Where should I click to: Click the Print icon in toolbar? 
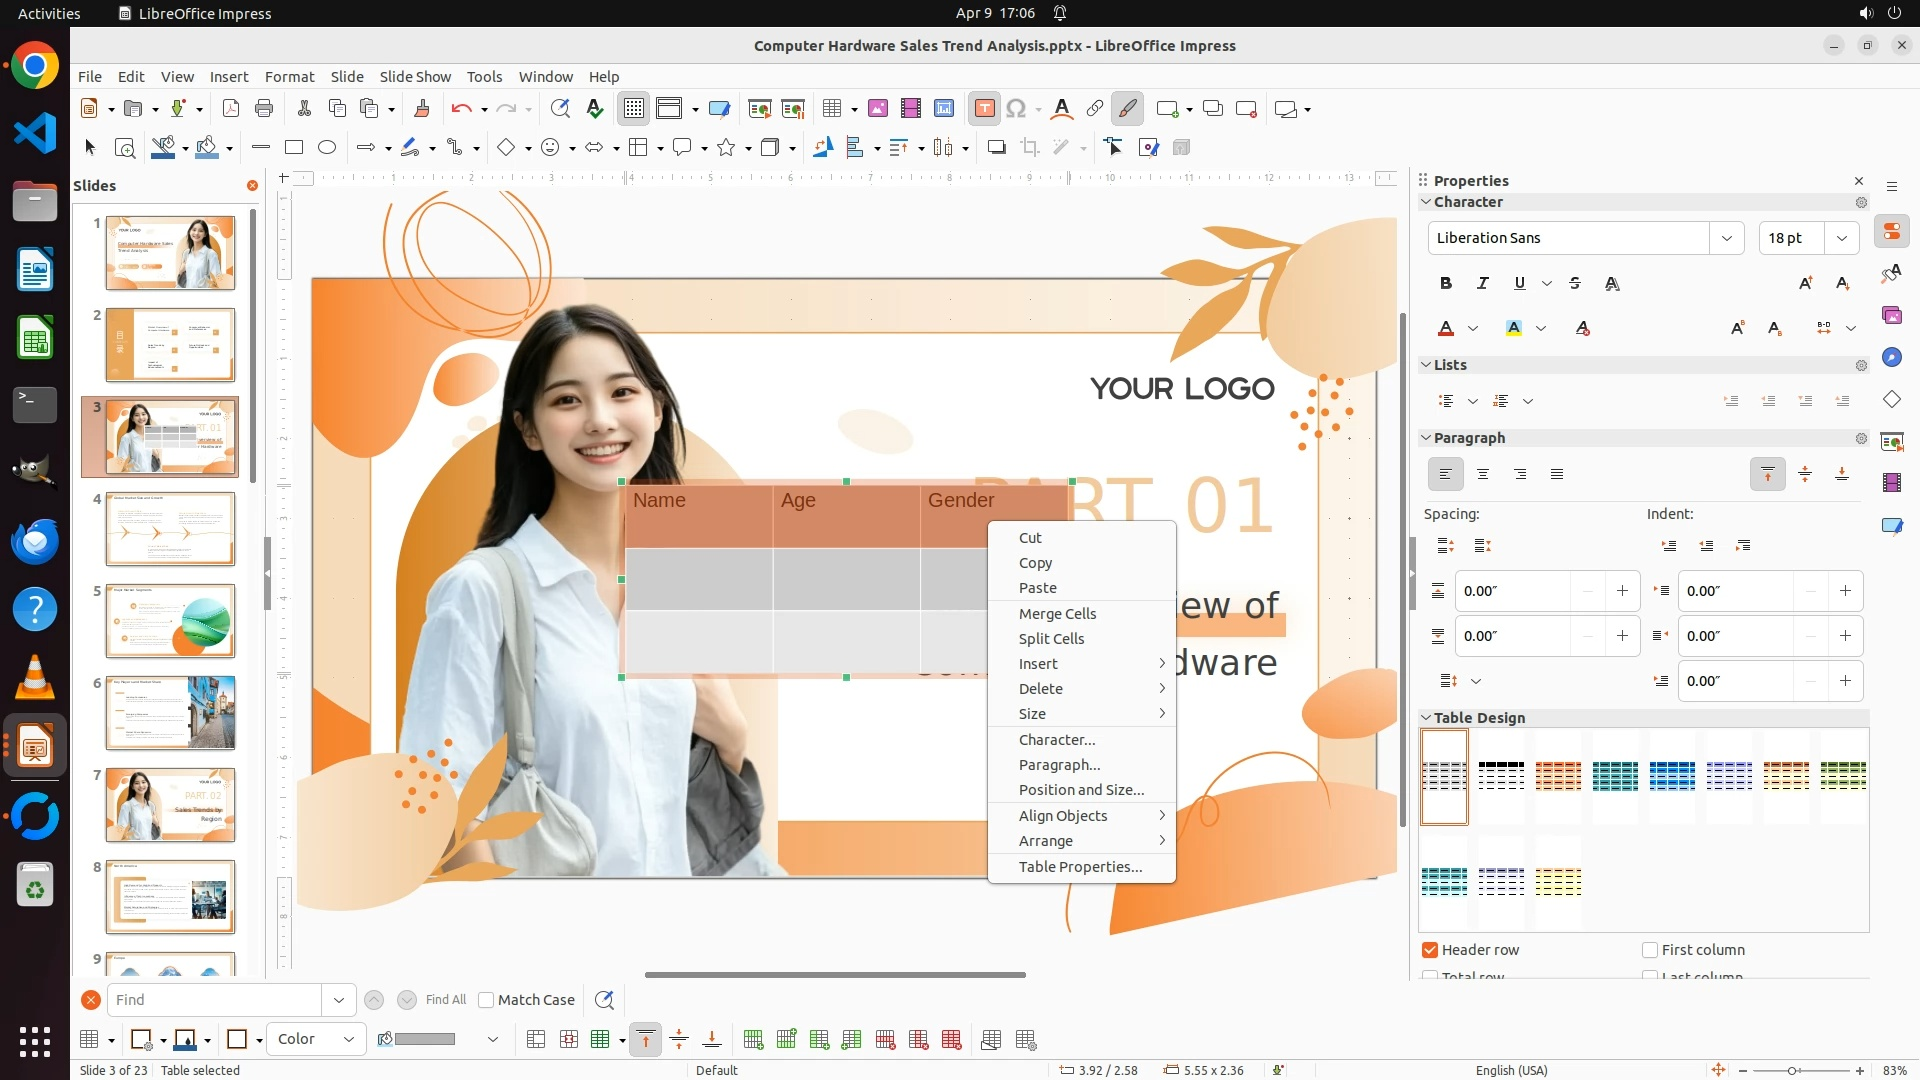264,108
